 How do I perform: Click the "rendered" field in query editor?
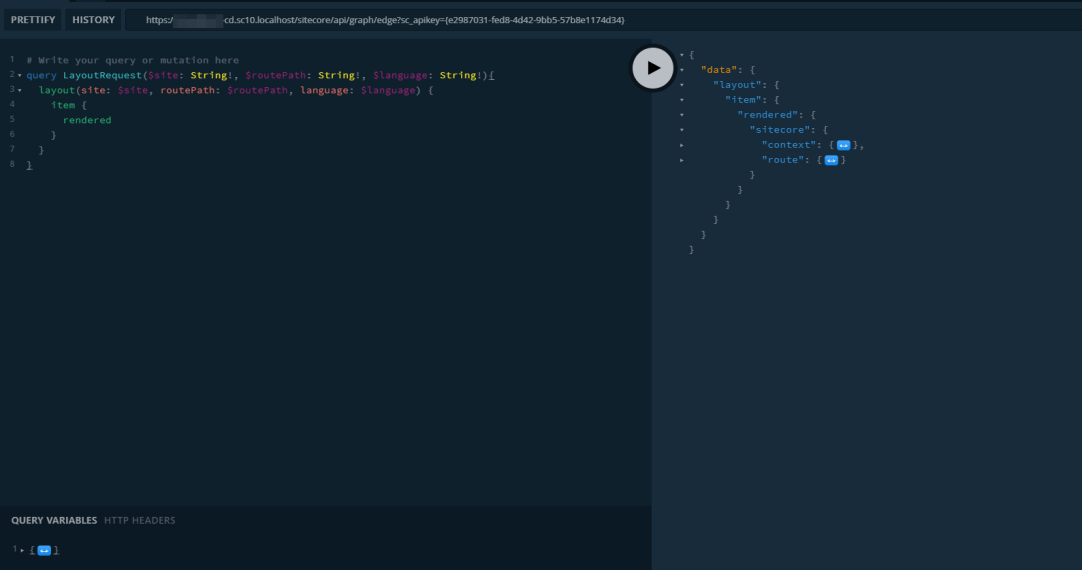87,120
